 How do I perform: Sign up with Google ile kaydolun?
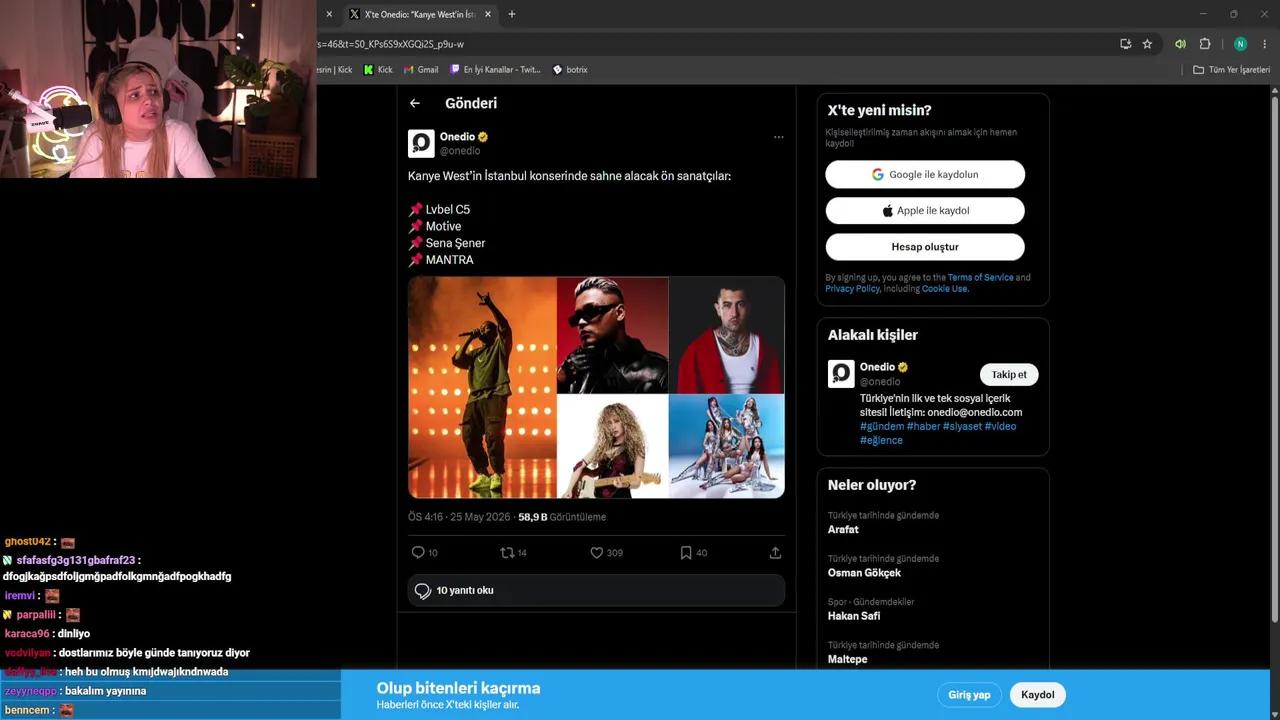[925, 174]
